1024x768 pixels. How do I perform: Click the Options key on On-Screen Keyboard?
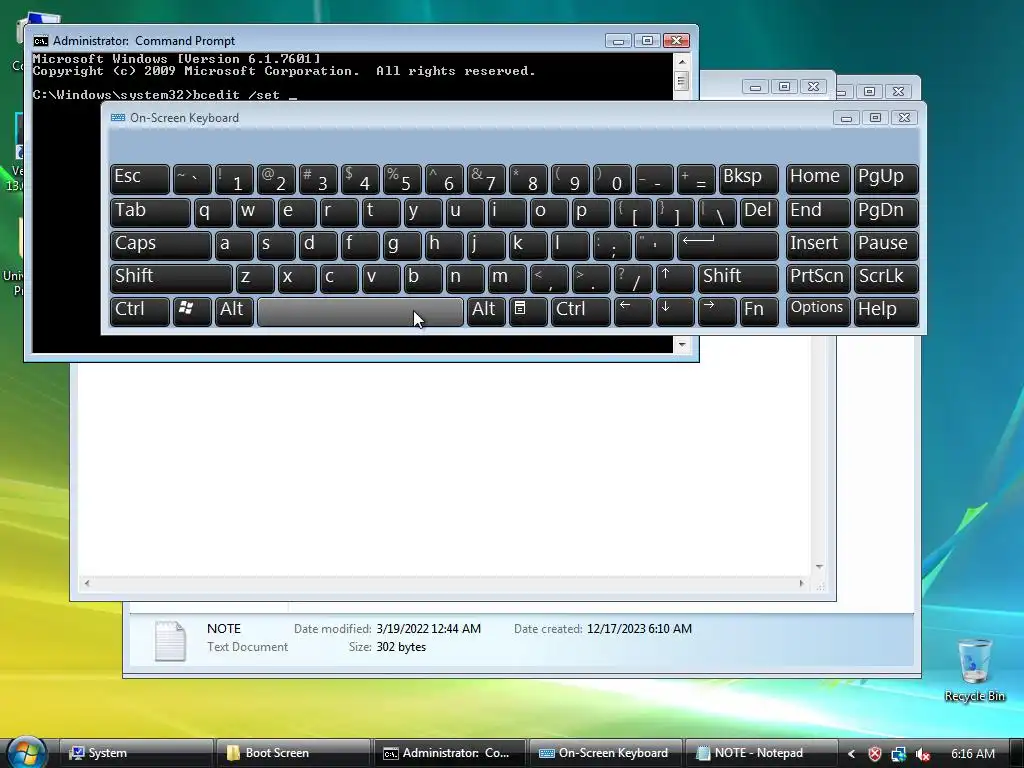(818, 311)
